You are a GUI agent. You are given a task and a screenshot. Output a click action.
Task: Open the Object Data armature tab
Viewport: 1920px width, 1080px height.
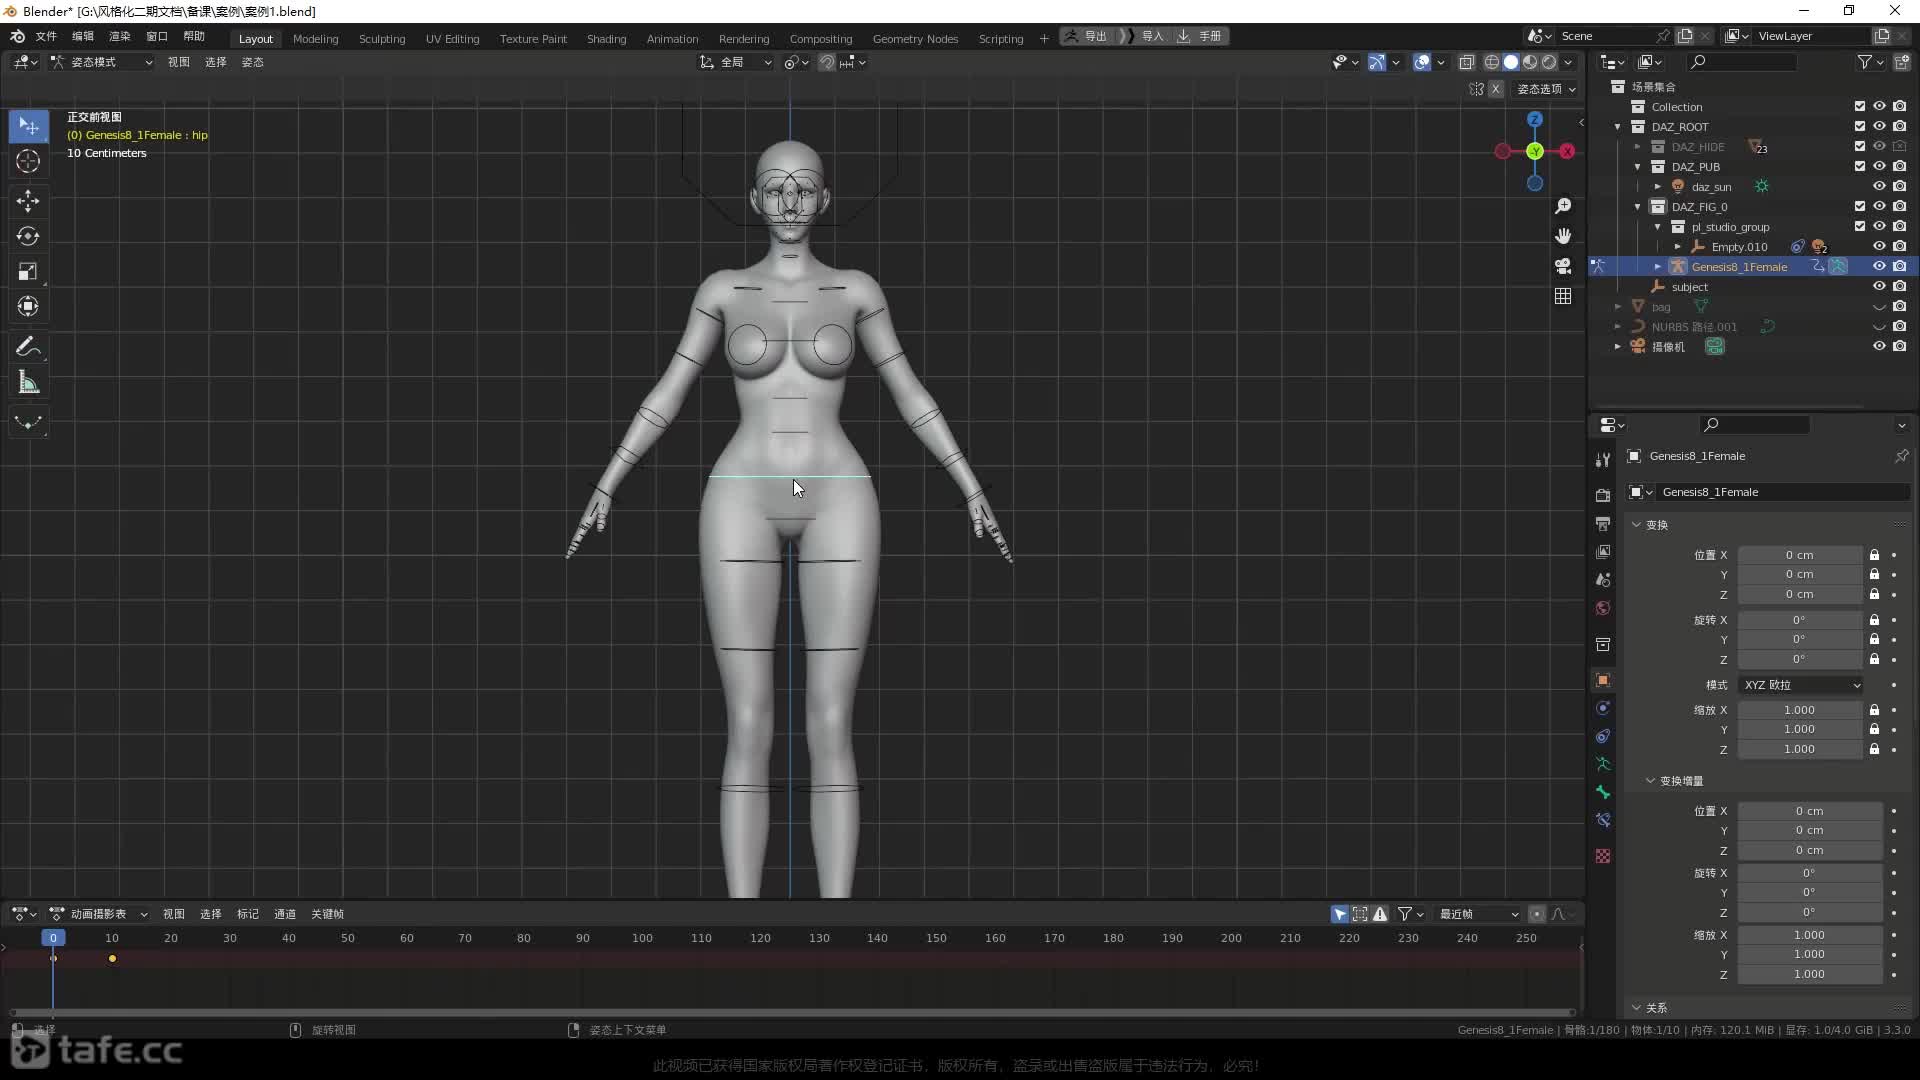coord(1603,764)
